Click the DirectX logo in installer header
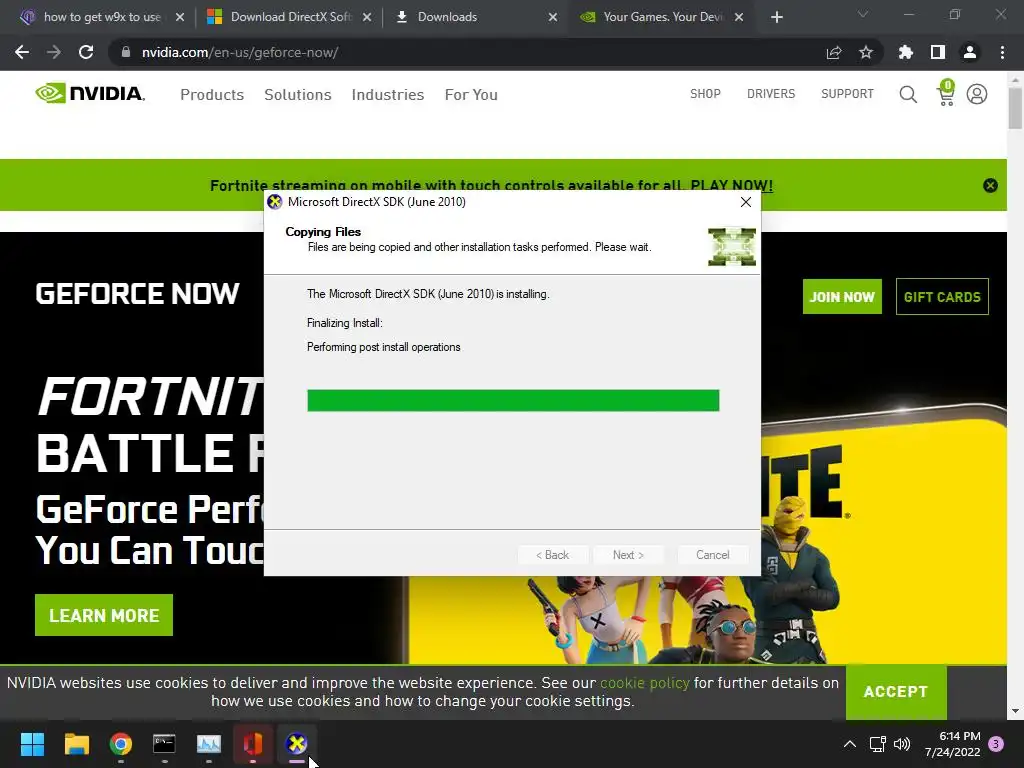The height and width of the screenshot is (768, 1024). 732,247
